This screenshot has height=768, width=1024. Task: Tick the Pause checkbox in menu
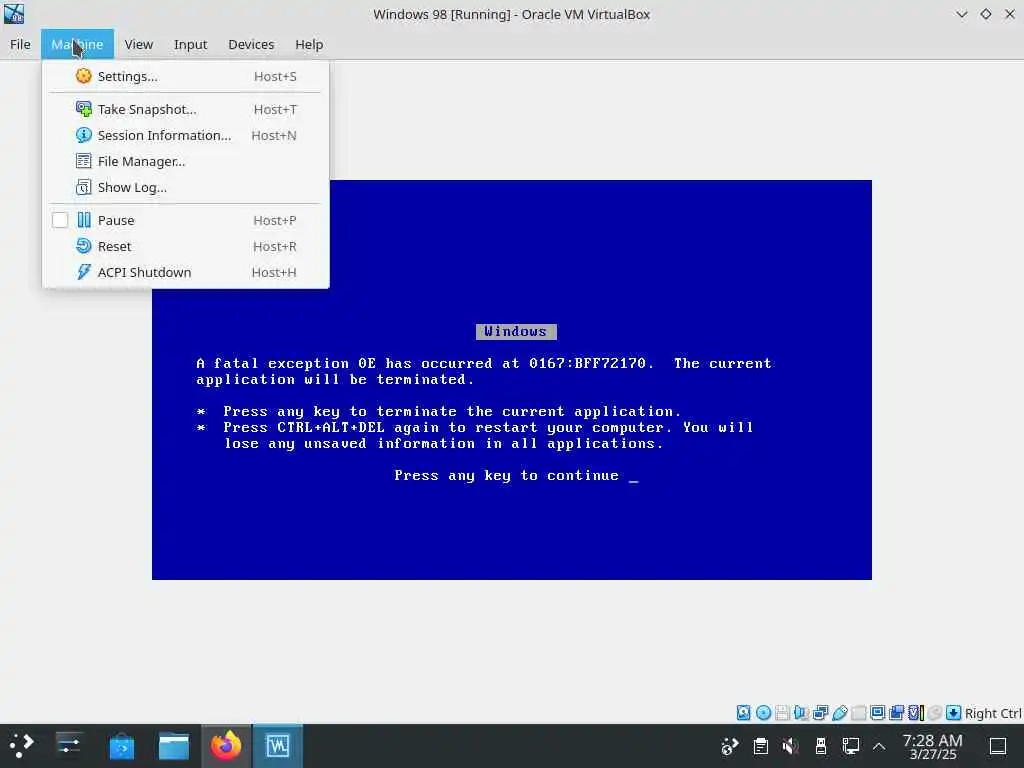60,220
